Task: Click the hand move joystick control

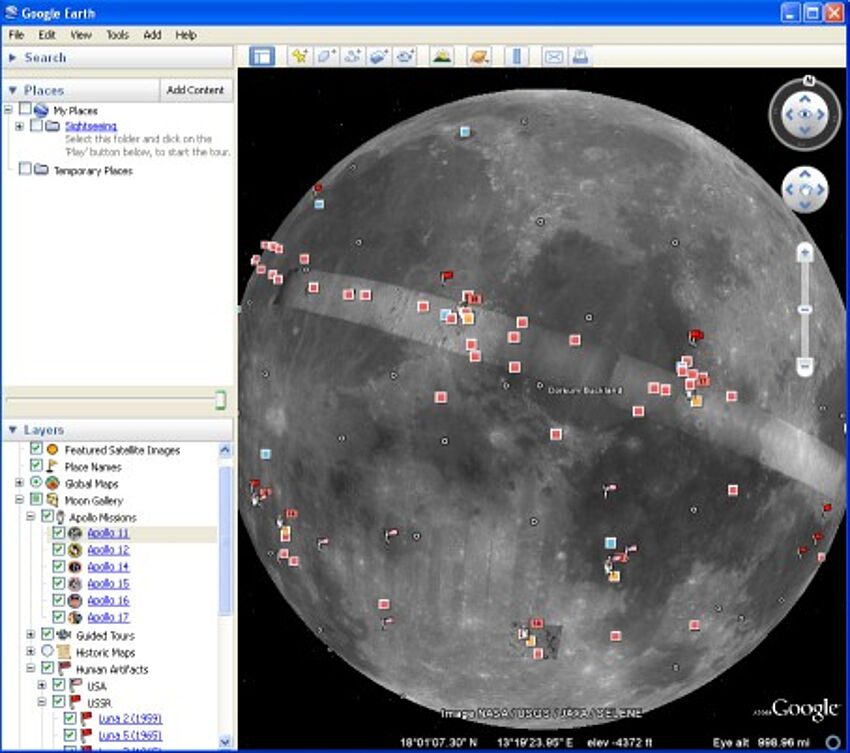Action: [805, 190]
